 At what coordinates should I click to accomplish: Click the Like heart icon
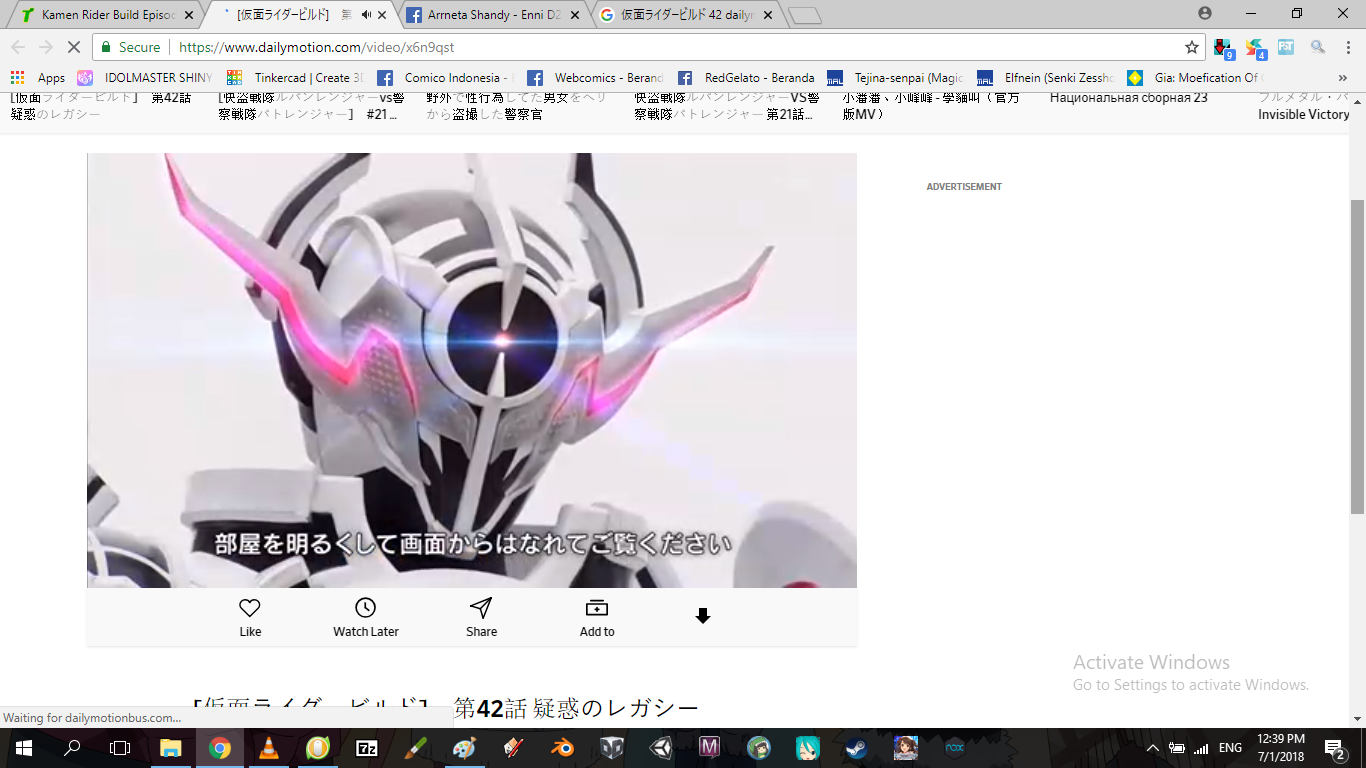click(250, 608)
